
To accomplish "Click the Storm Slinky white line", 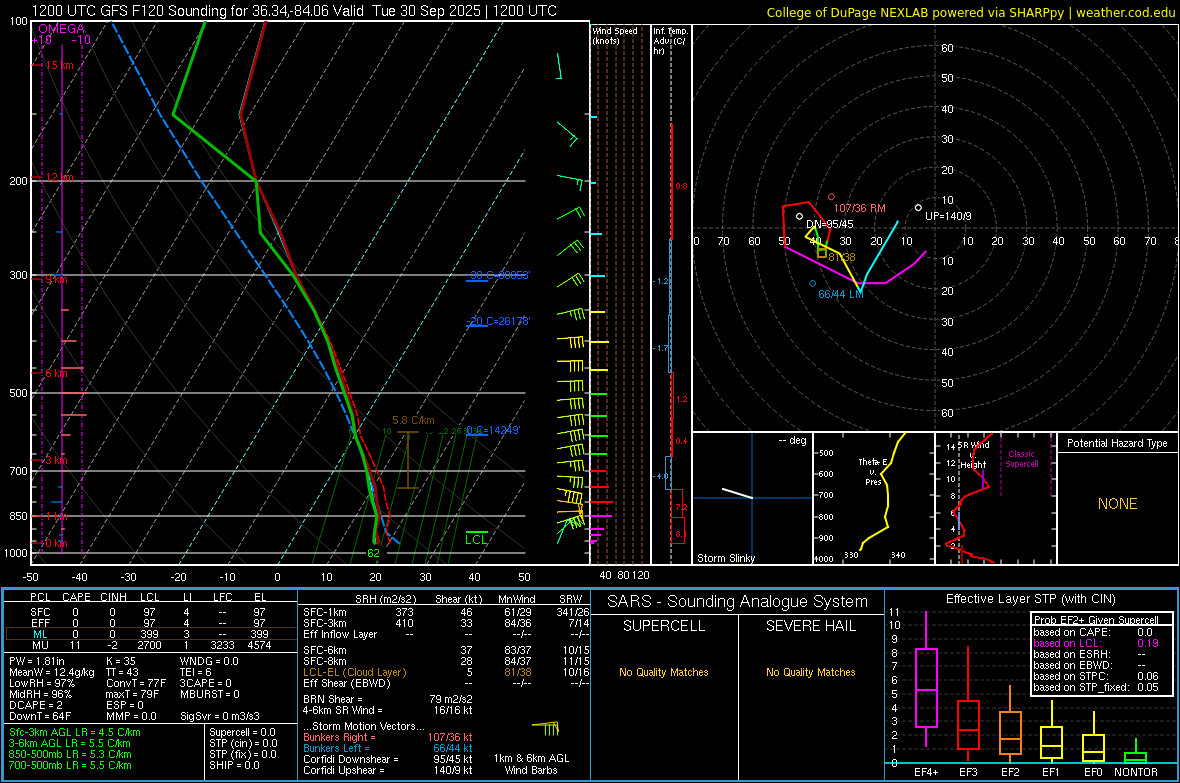I will pyautogui.click(x=738, y=493).
